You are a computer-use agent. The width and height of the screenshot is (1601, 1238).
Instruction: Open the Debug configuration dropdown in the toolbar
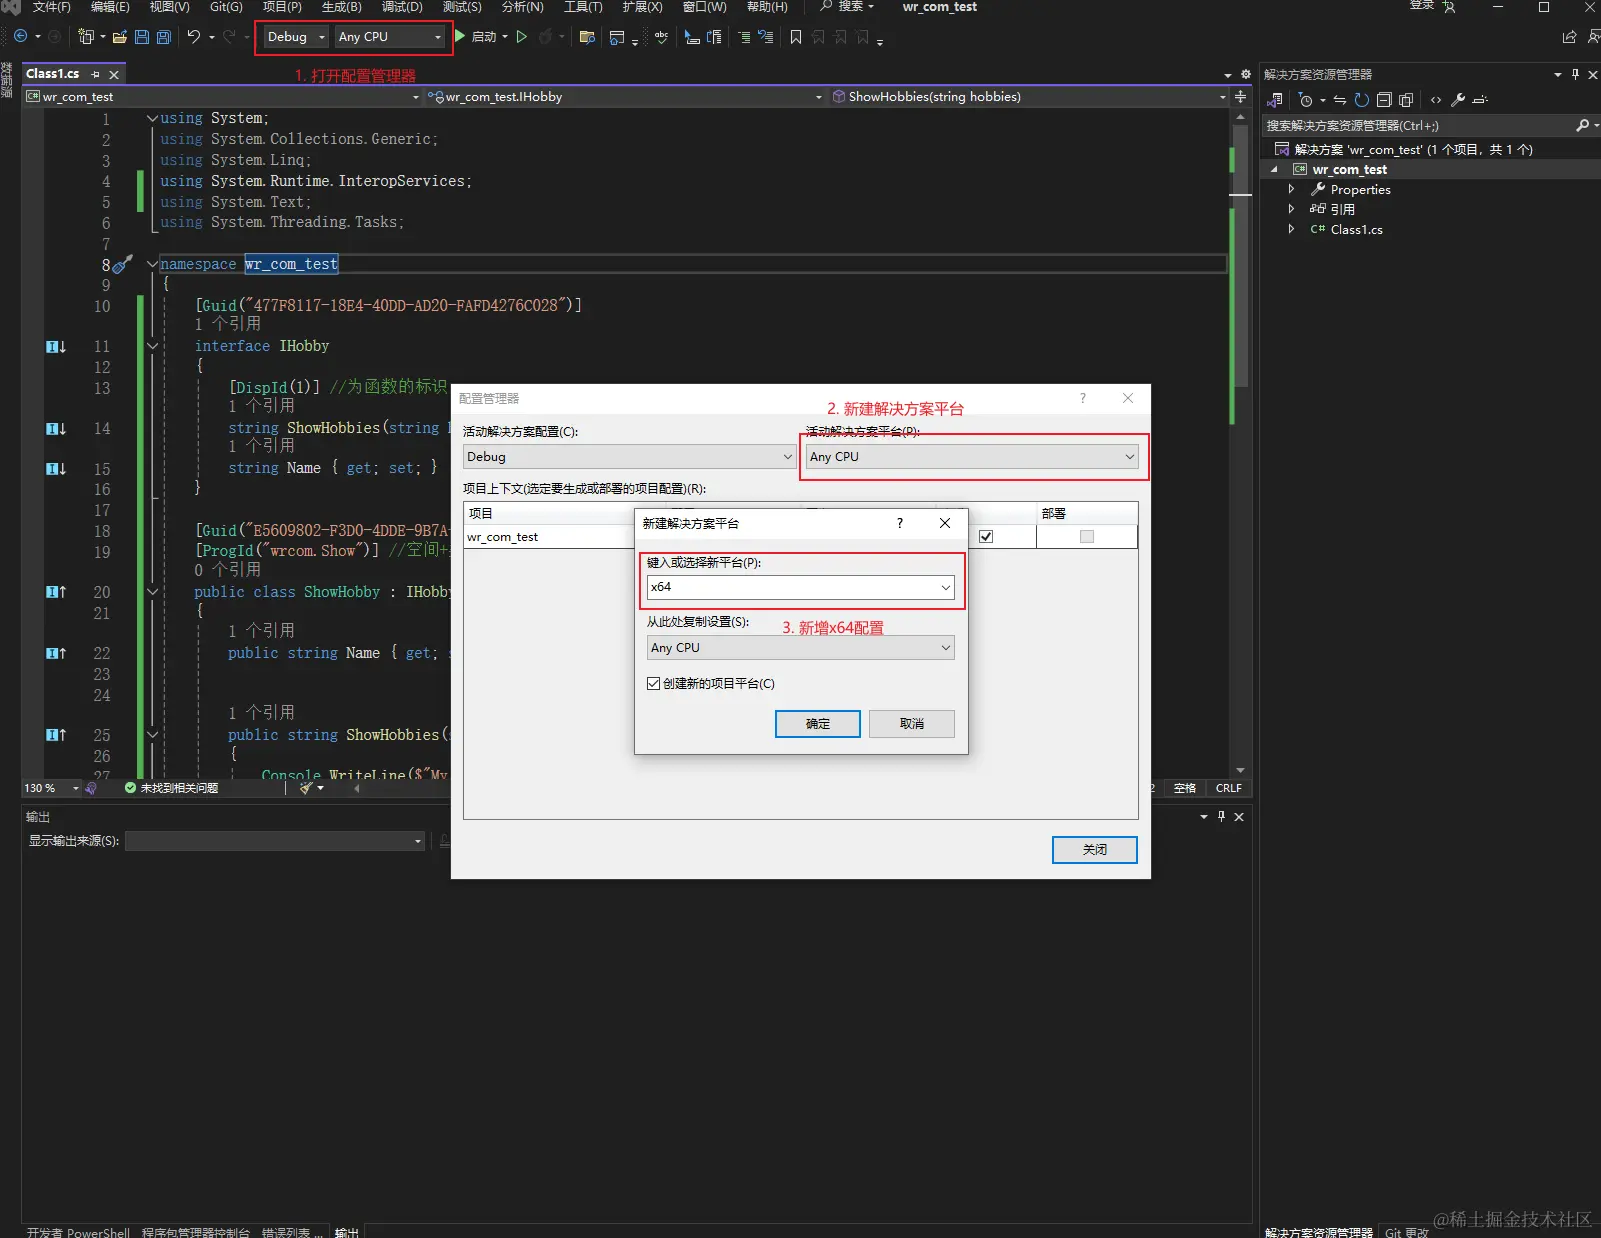pyautogui.click(x=295, y=37)
